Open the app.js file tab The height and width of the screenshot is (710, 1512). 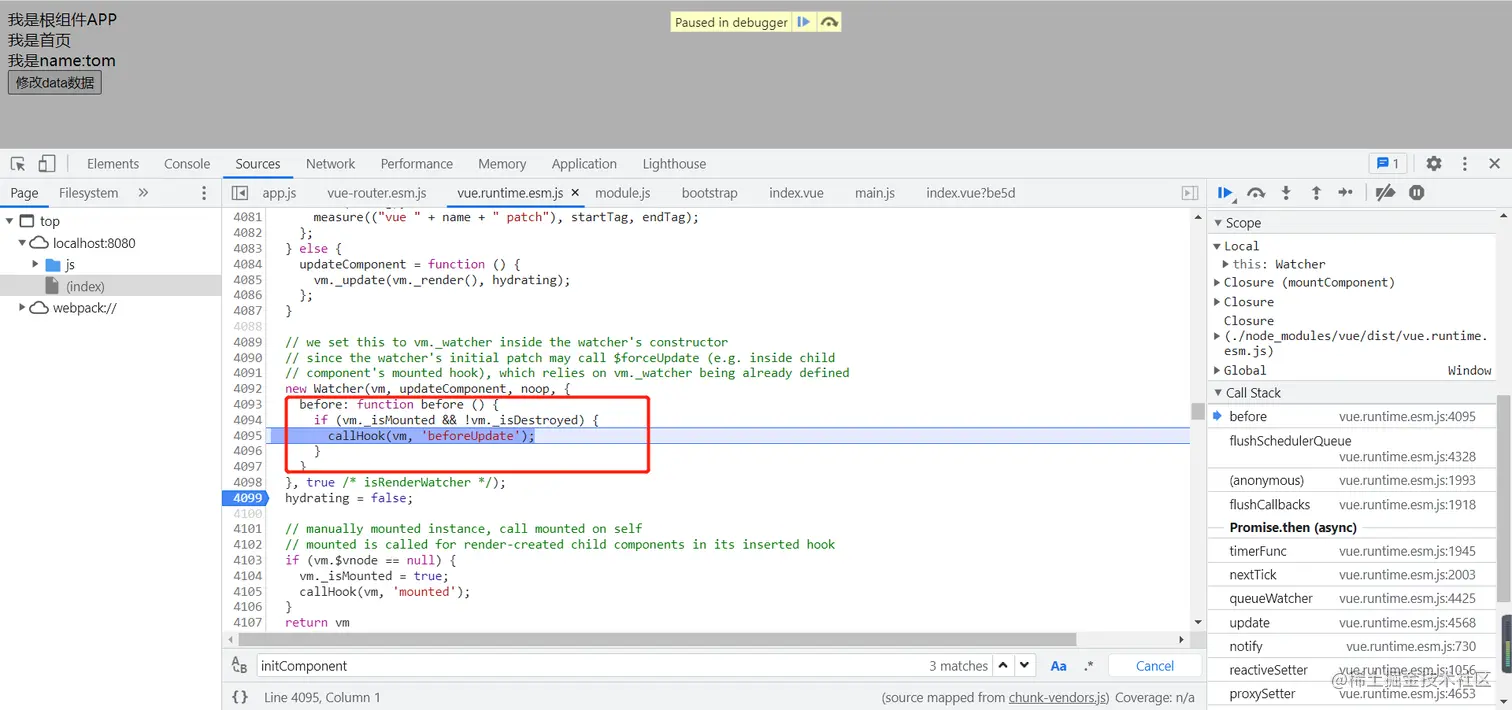tap(279, 193)
